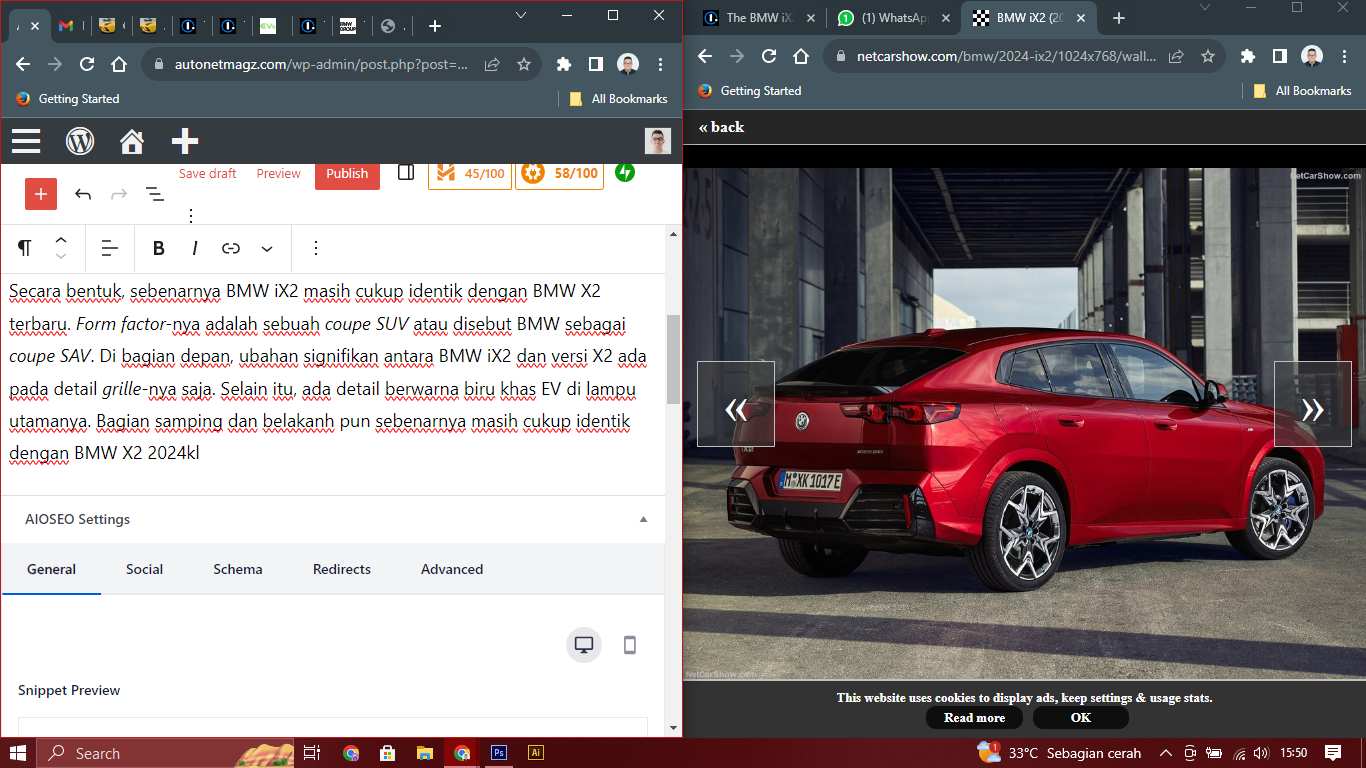The image size is (1366, 768).
Task: Click the Publish button
Action: click(347, 173)
